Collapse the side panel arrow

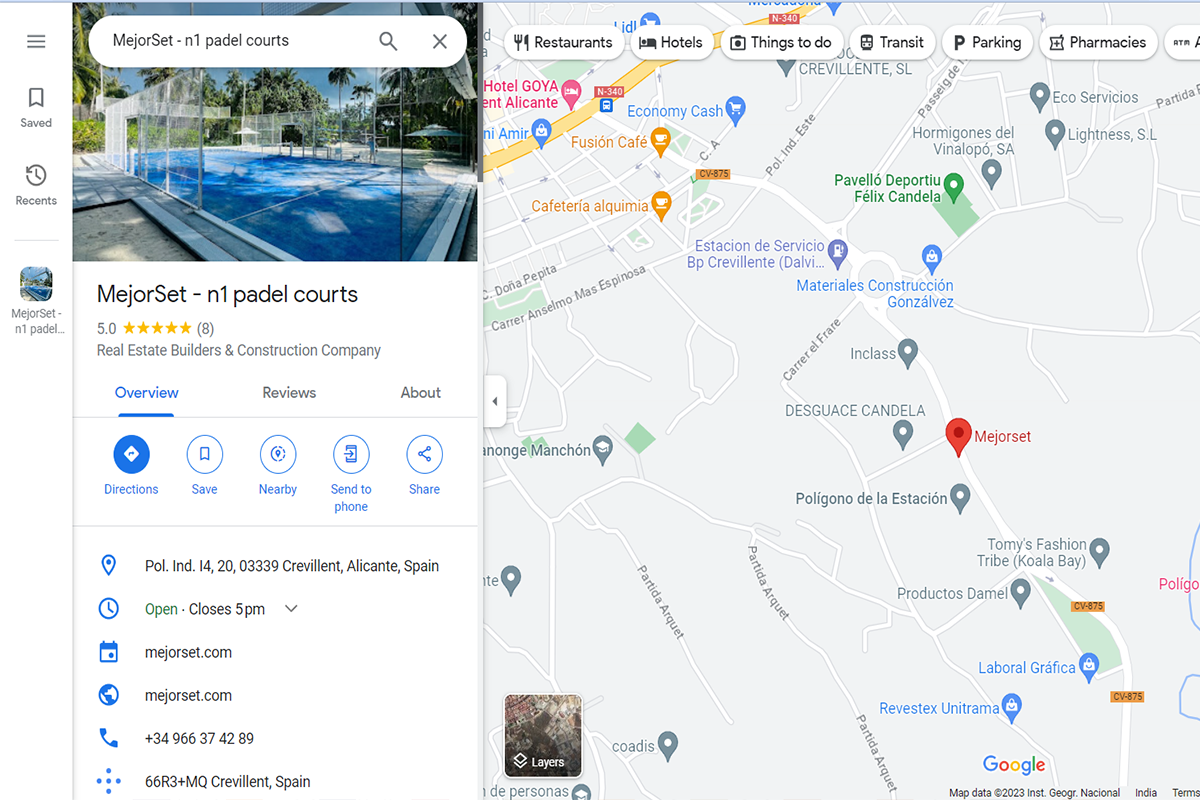point(493,401)
